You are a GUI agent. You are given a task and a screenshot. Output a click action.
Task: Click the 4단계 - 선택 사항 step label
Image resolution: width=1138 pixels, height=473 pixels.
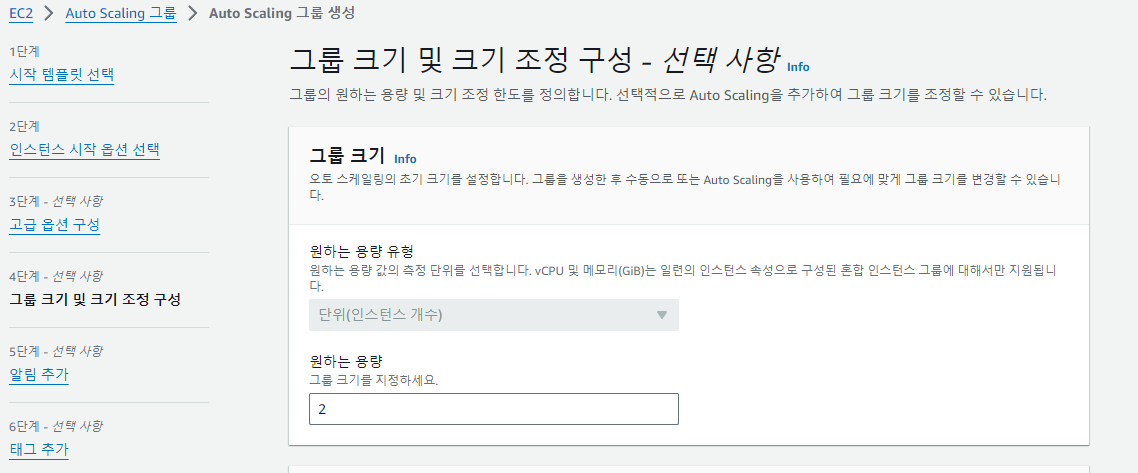(x=55, y=276)
